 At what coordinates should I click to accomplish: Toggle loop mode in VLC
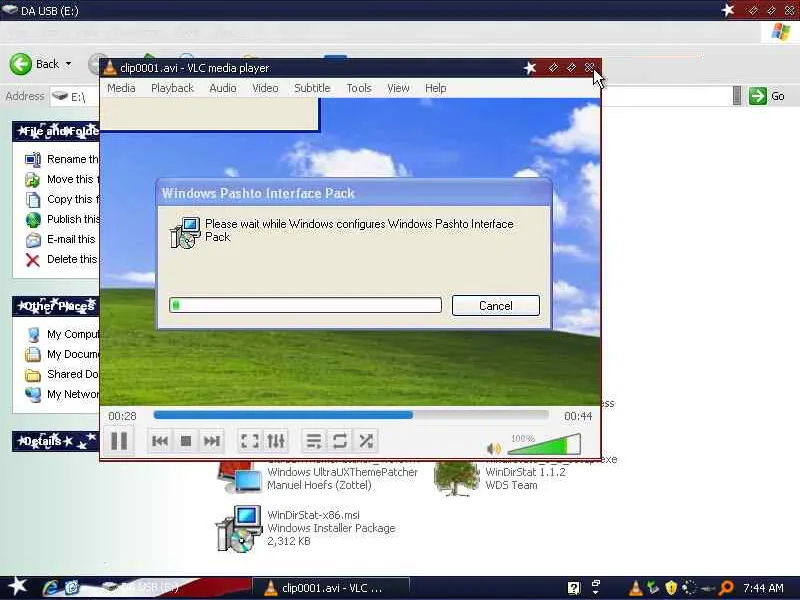340,441
